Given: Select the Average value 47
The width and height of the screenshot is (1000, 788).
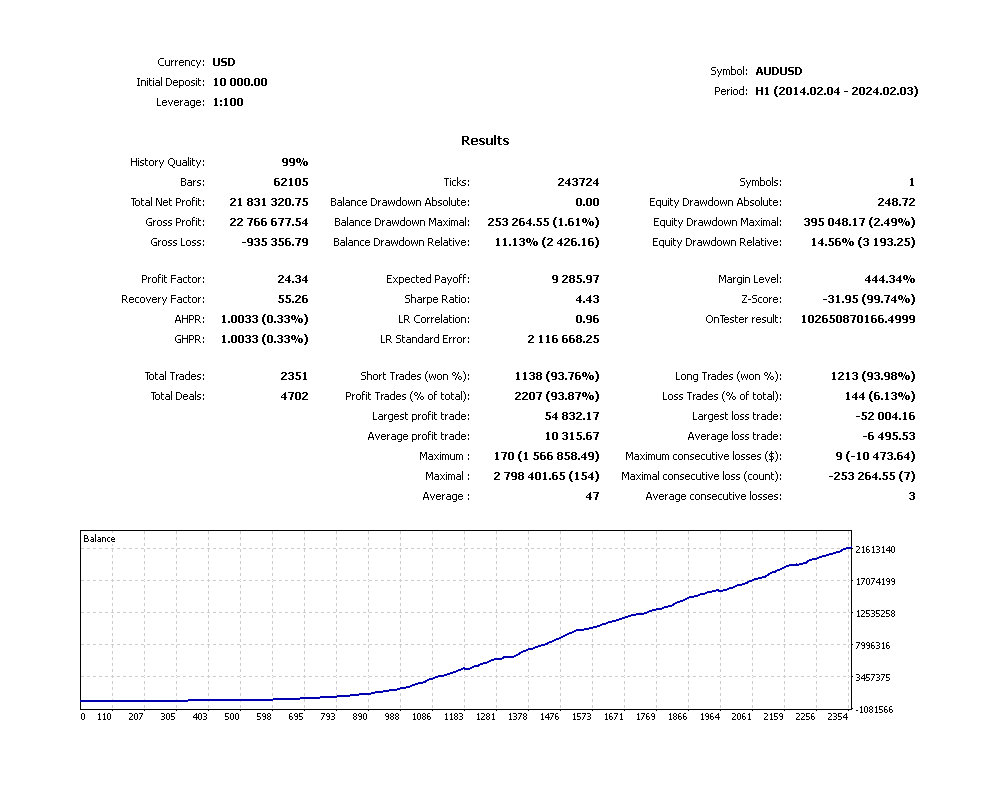Looking at the screenshot, I should pyautogui.click(x=592, y=496).
